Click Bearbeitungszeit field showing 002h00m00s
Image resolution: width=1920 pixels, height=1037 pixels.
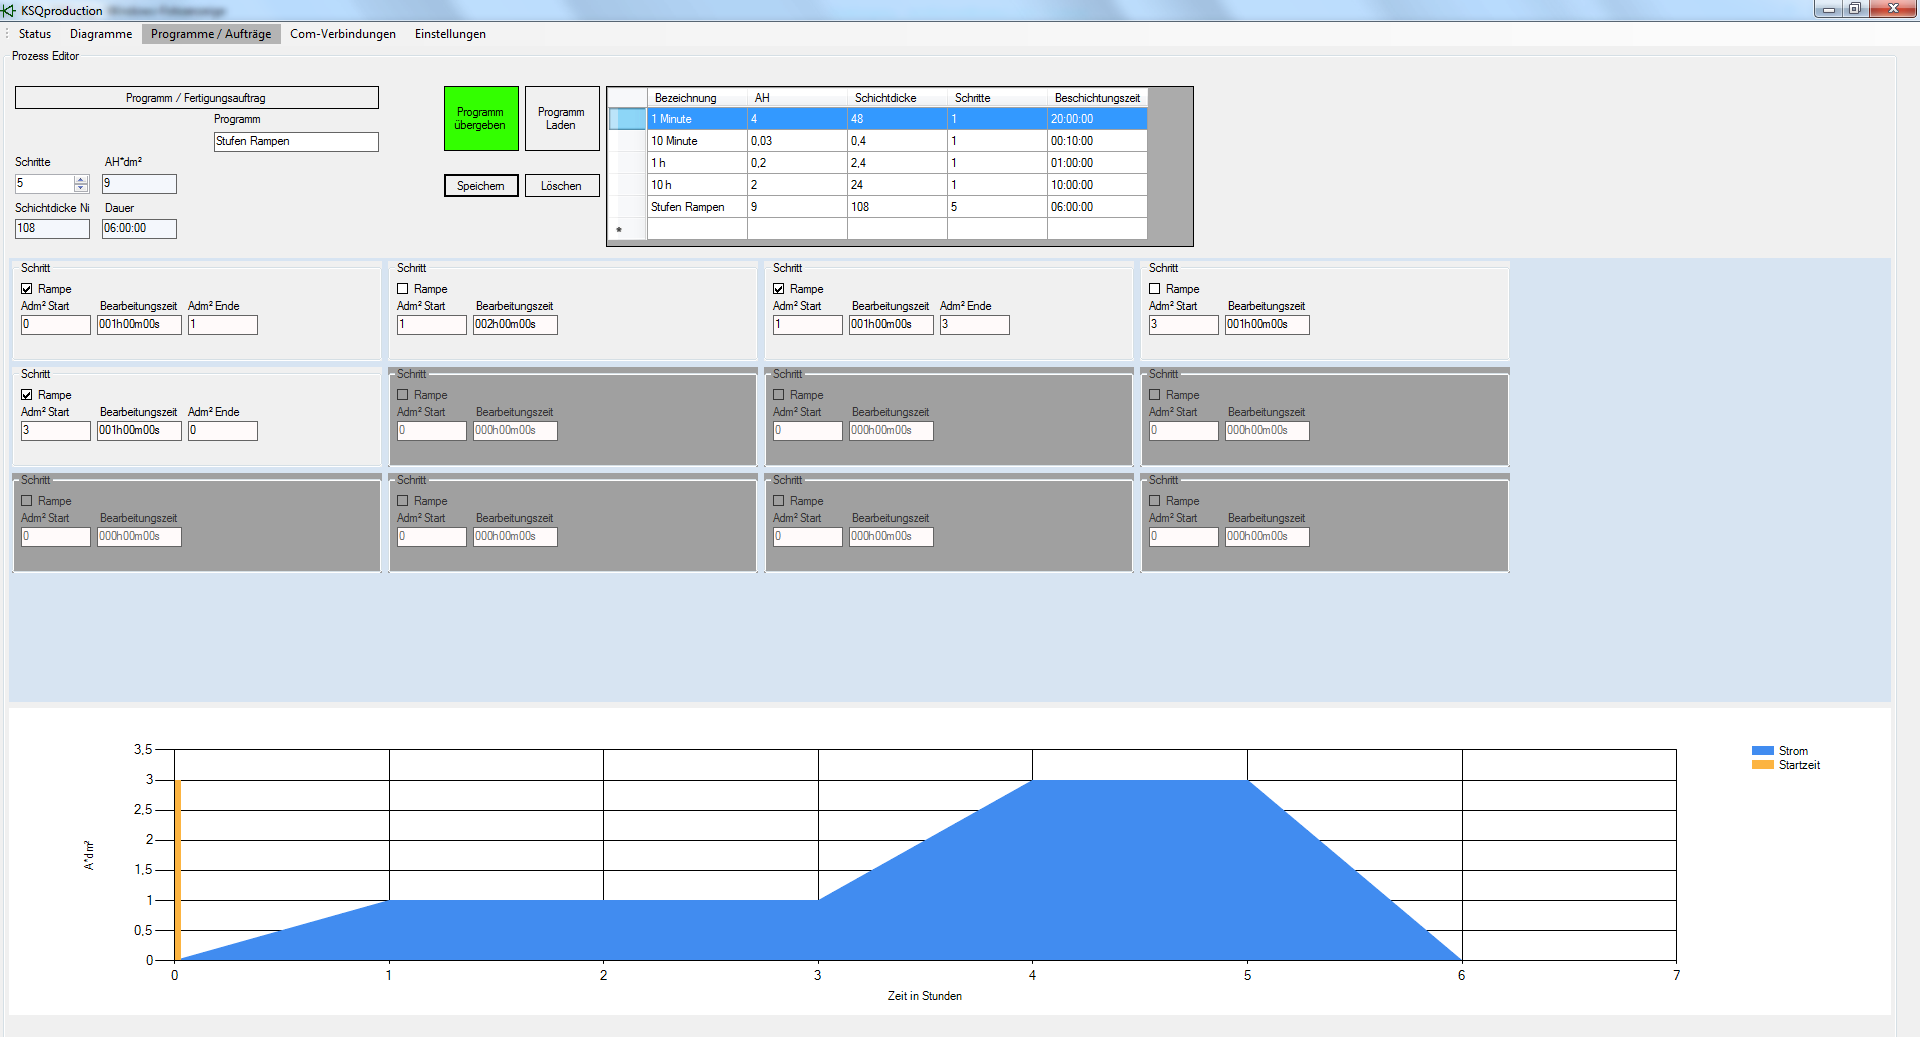[x=515, y=325]
